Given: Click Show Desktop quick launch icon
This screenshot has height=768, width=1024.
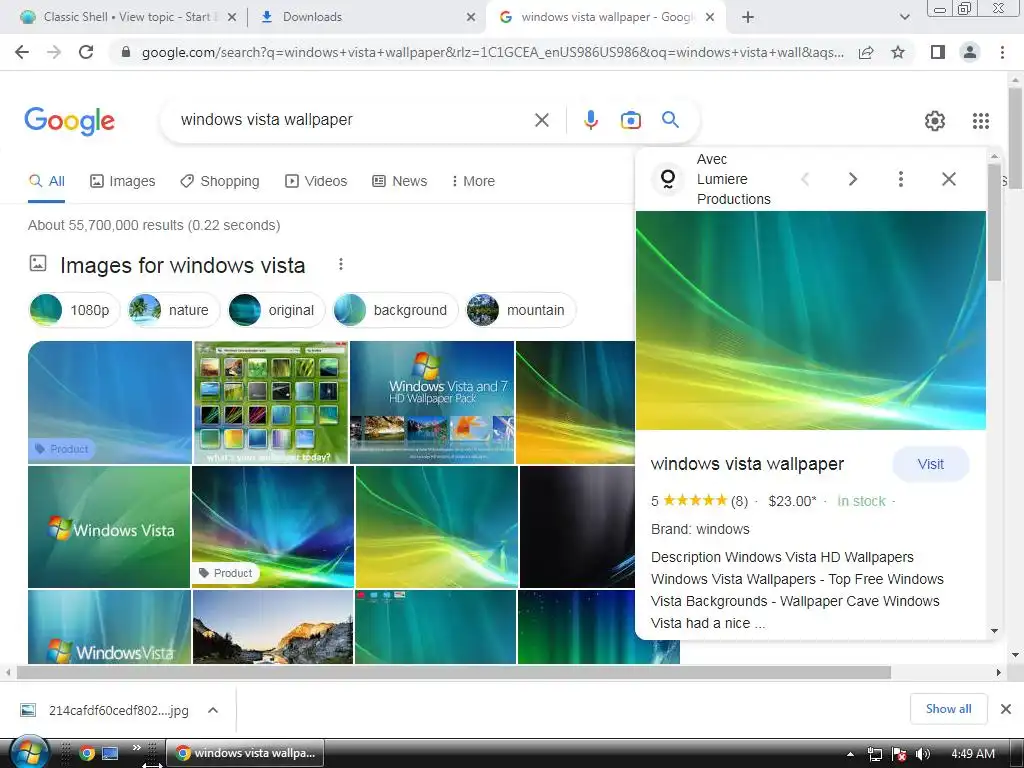Looking at the screenshot, I should pyautogui.click(x=110, y=754).
